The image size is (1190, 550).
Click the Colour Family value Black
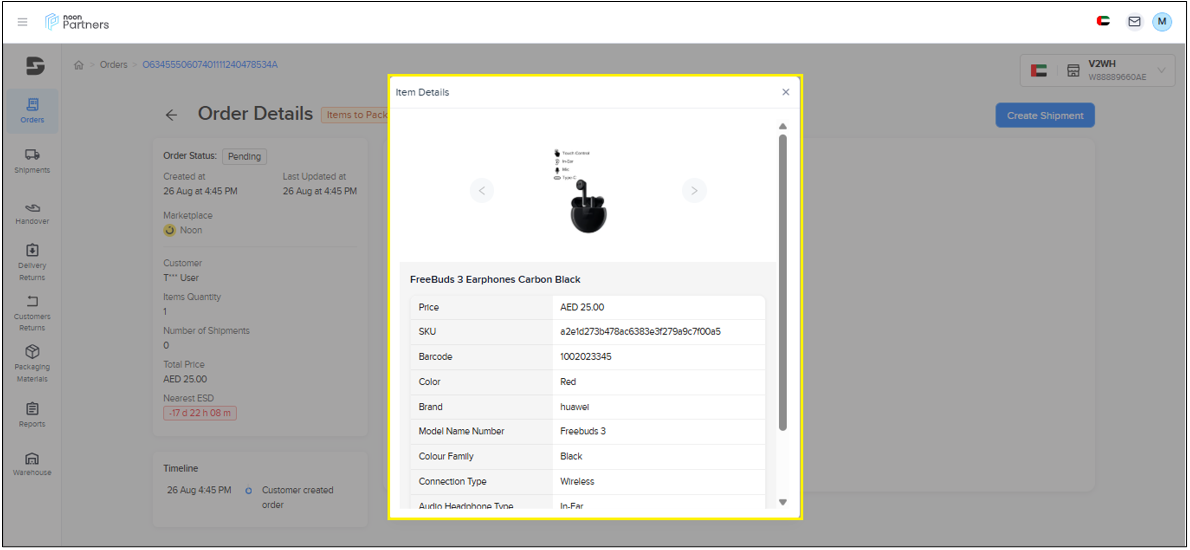pyautogui.click(x=571, y=456)
